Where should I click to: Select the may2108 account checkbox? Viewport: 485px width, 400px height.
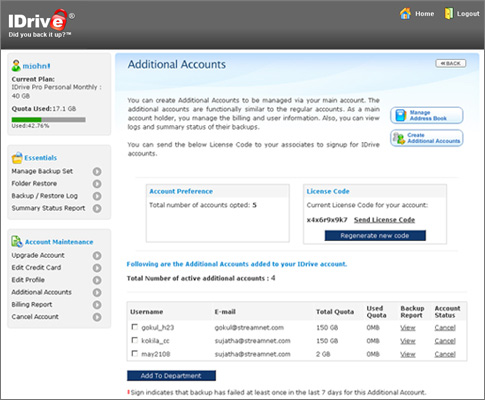pyautogui.click(x=135, y=353)
